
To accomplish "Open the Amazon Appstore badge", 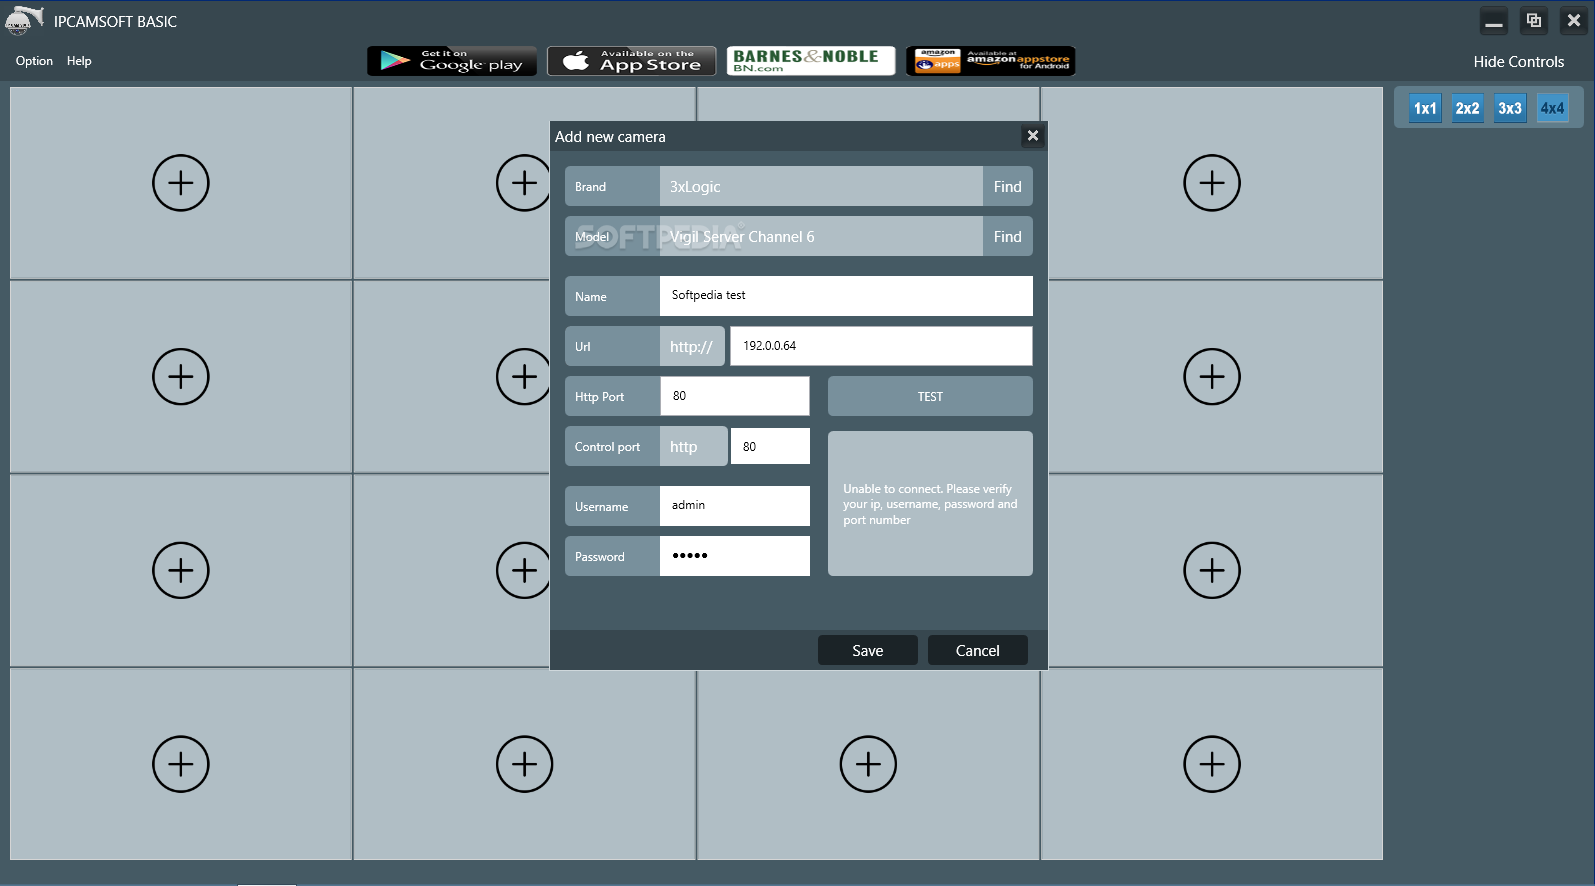I will click(x=991, y=61).
